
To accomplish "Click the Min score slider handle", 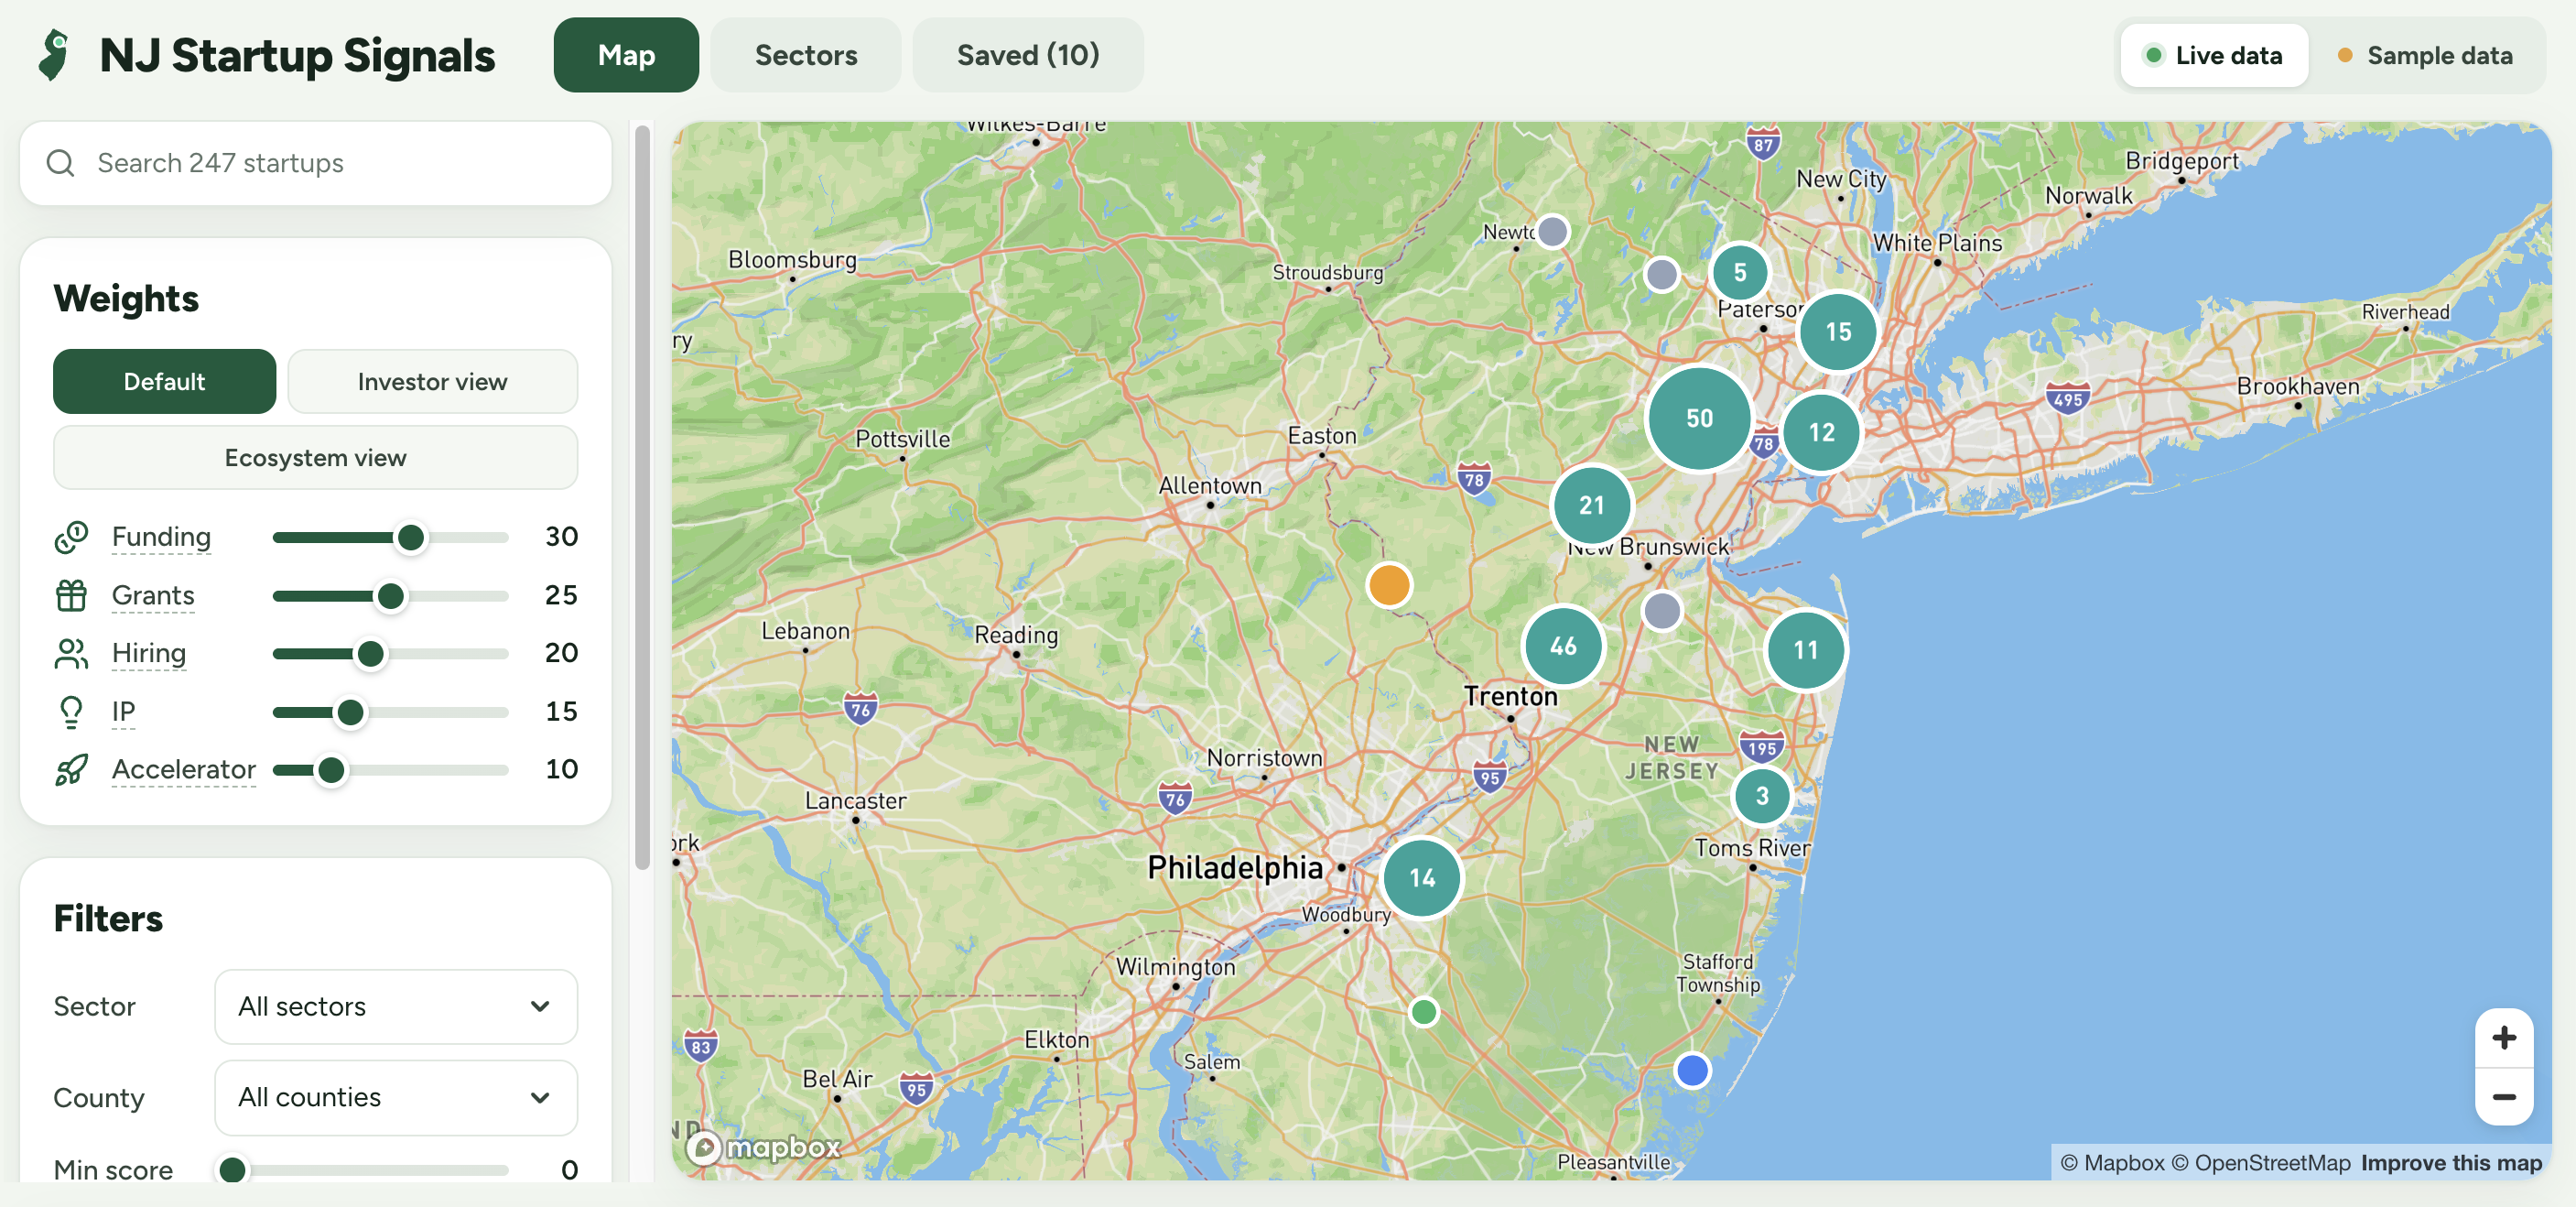I will (232, 1169).
